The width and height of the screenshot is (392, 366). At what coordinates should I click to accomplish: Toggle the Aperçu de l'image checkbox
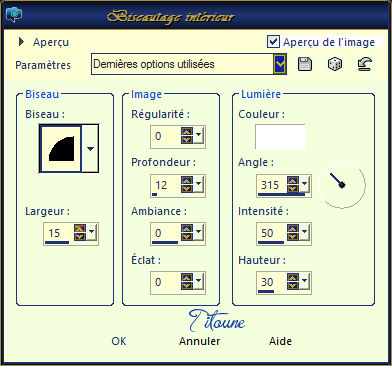coord(273,41)
